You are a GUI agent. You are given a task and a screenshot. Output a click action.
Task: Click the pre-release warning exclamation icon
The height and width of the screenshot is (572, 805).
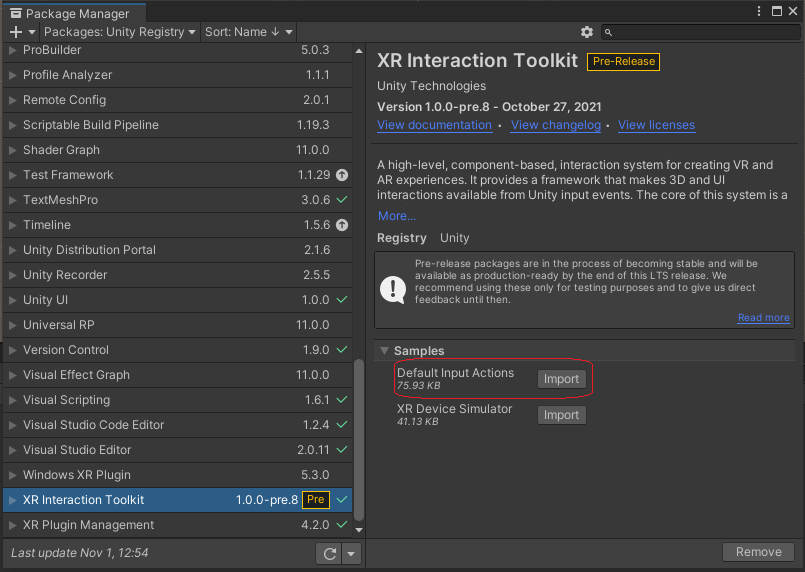(393, 290)
